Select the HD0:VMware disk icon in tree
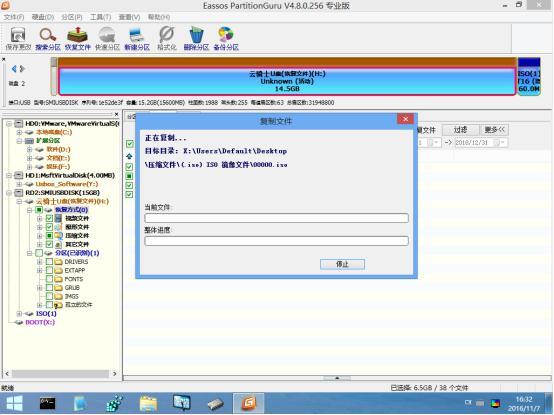The width and height of the screenshot is (554, 415). click(19, 124)
